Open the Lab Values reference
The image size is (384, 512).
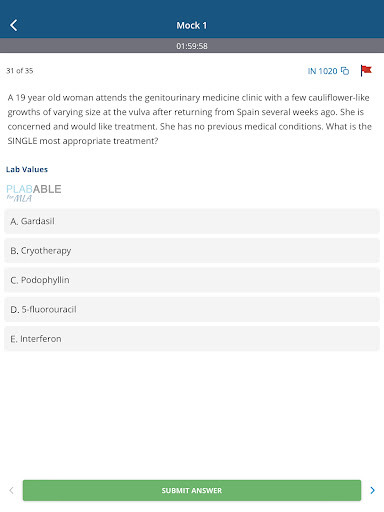(27, 169)
